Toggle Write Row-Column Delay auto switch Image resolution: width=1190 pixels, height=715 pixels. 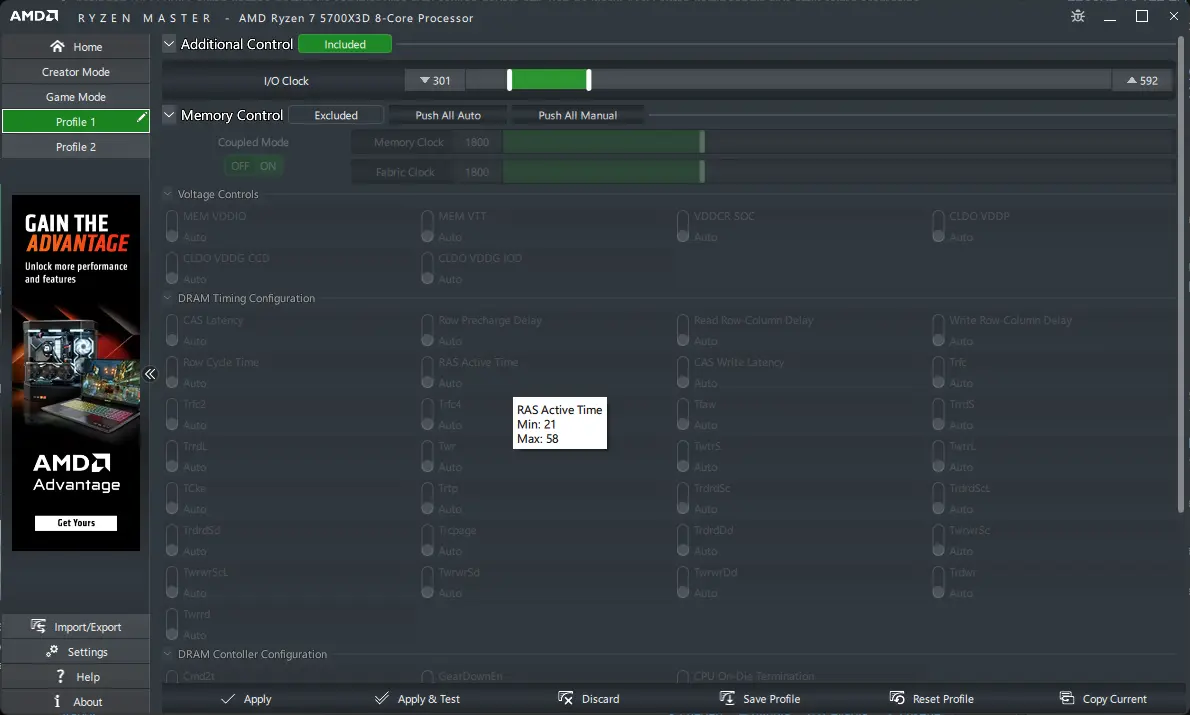pos(939,330)
